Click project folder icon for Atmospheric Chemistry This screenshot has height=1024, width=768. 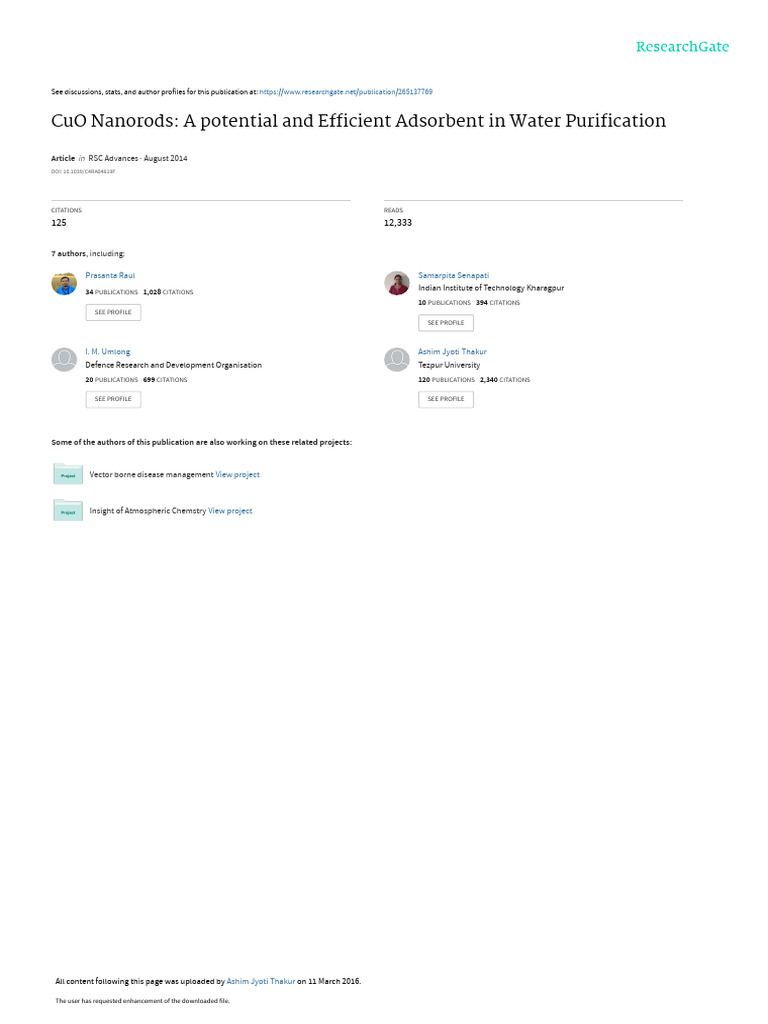point(68,510)
